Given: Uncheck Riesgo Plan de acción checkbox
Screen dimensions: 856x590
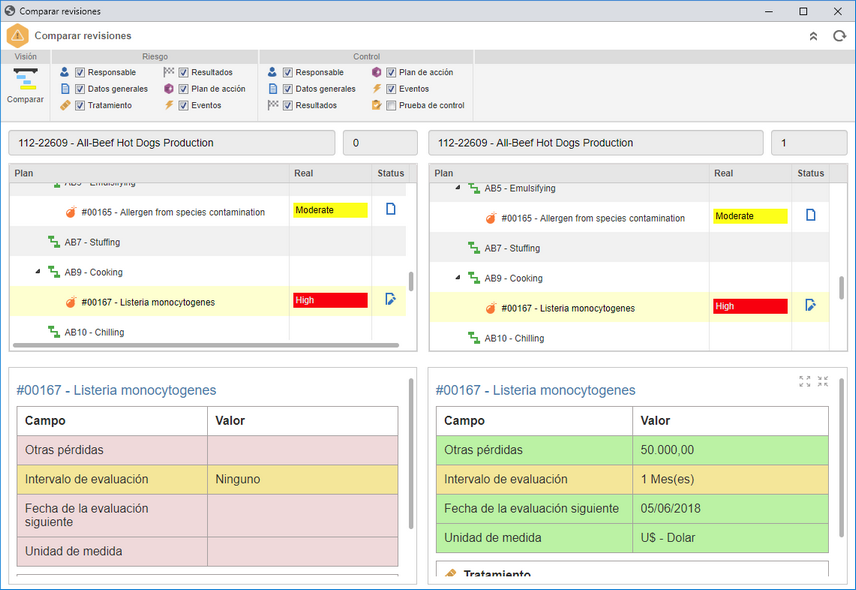Looking at the screenshot, I should coord(183,89).
